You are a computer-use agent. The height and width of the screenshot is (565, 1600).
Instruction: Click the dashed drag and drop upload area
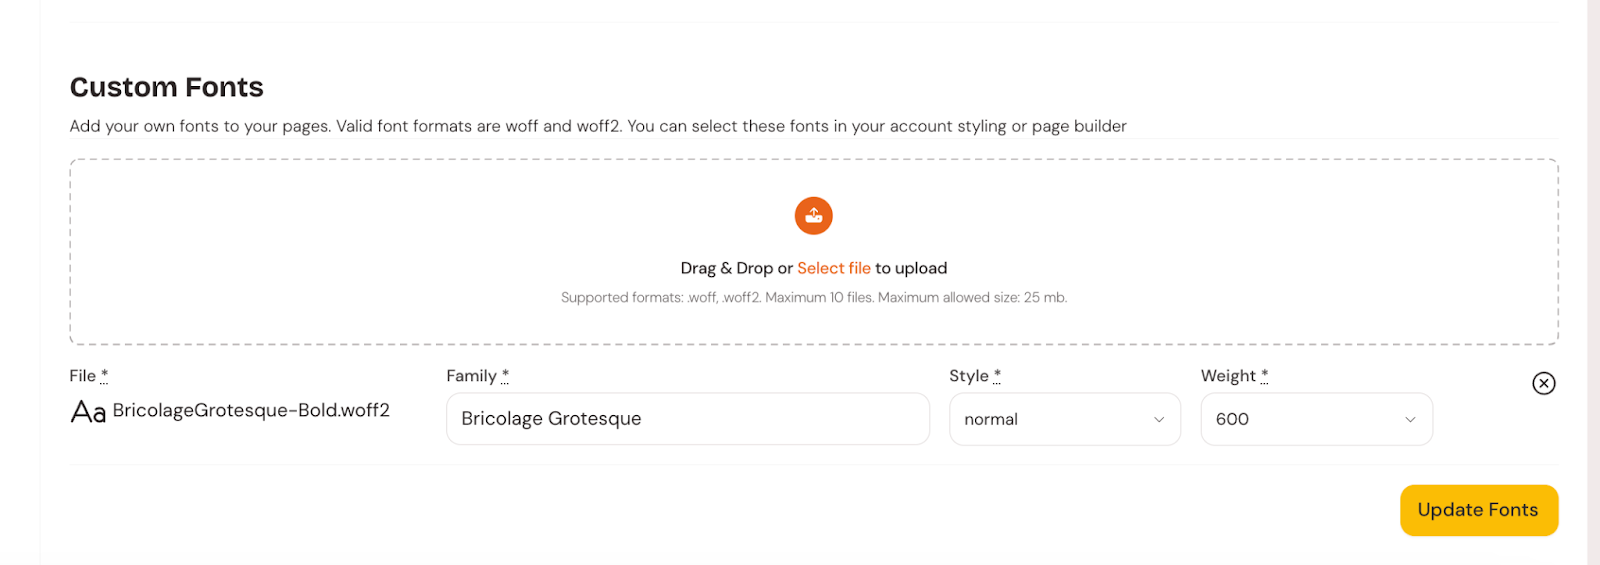tap(400, 250)
